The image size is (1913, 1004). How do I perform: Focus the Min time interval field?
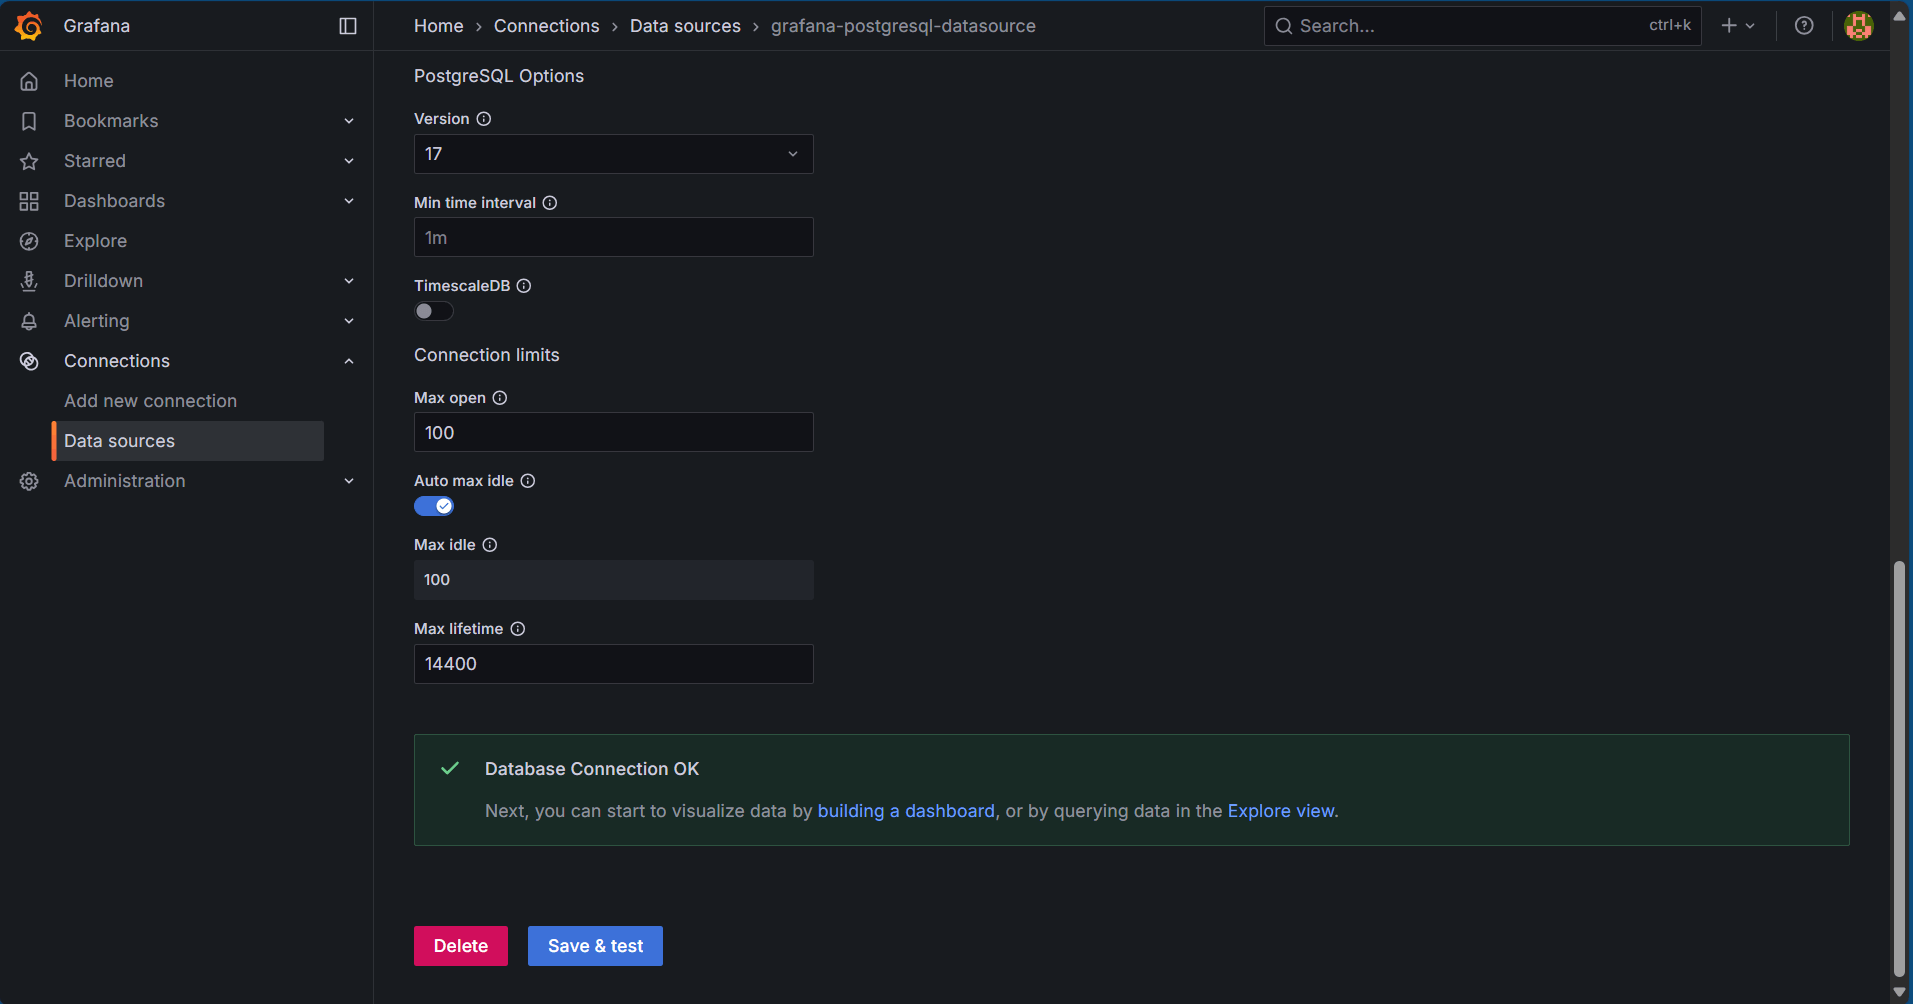click(x=614, y=237)
